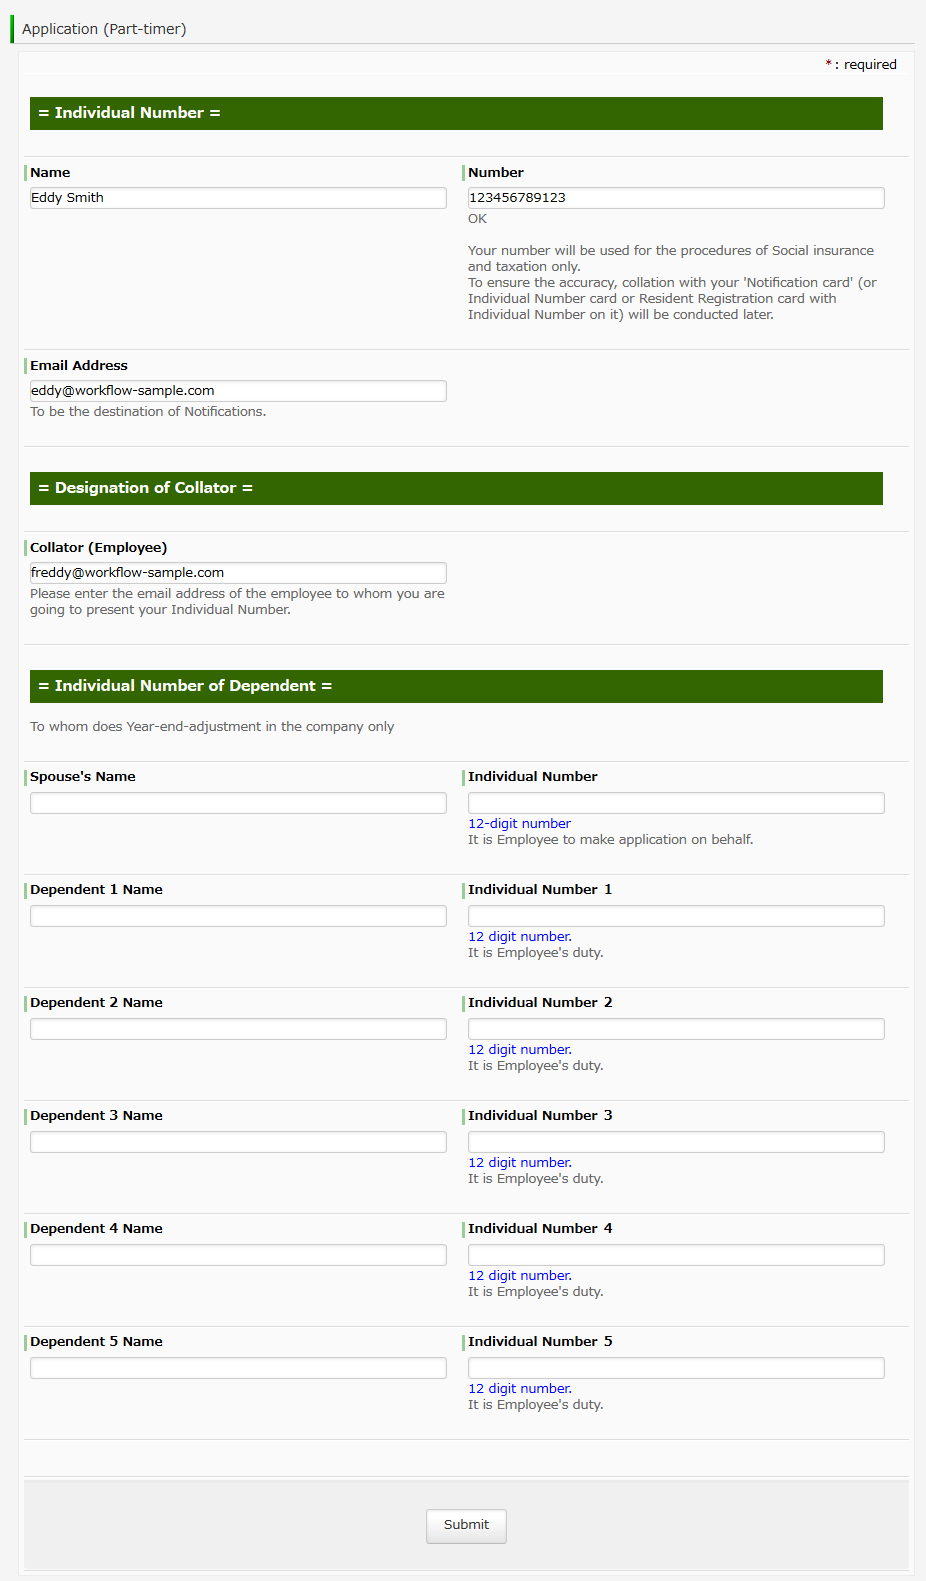The width and height of the screenshot is (926, 1581).
Task: Select the Collator (Employee) email field
Action: (238, 573)
